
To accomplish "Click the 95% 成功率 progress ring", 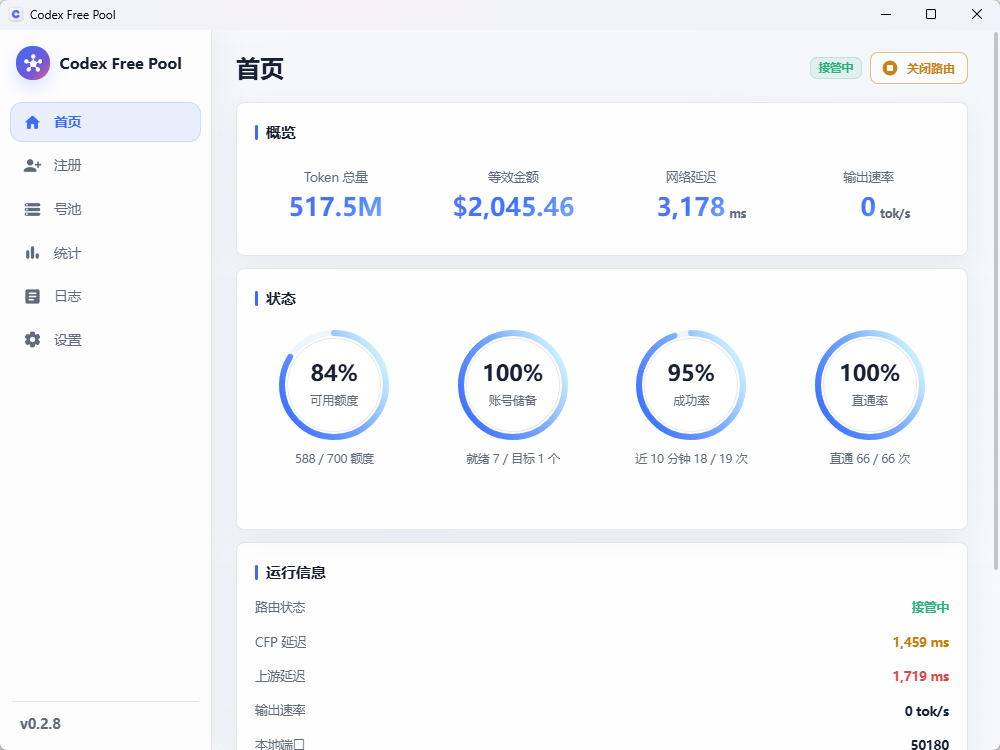I will [691, 385].
